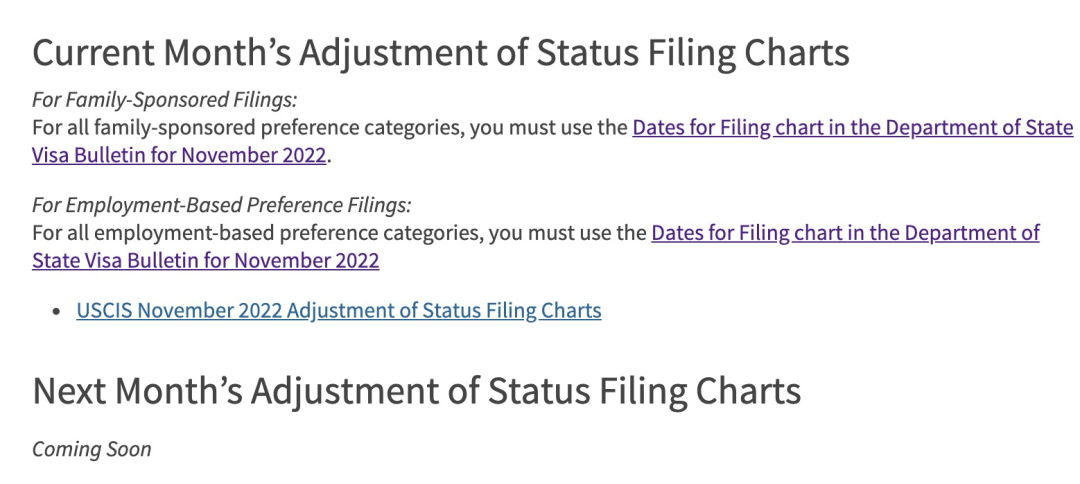
Task: Click the 'For Family-Sponsored Filings:' italic label
Action: pos(165,101)
